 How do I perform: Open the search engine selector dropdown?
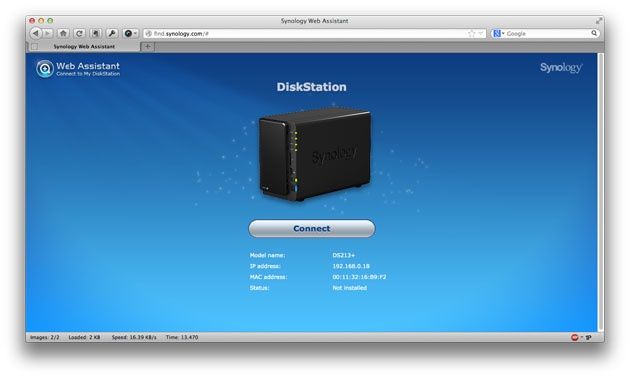pyautogui.click(x=499, y=34)
